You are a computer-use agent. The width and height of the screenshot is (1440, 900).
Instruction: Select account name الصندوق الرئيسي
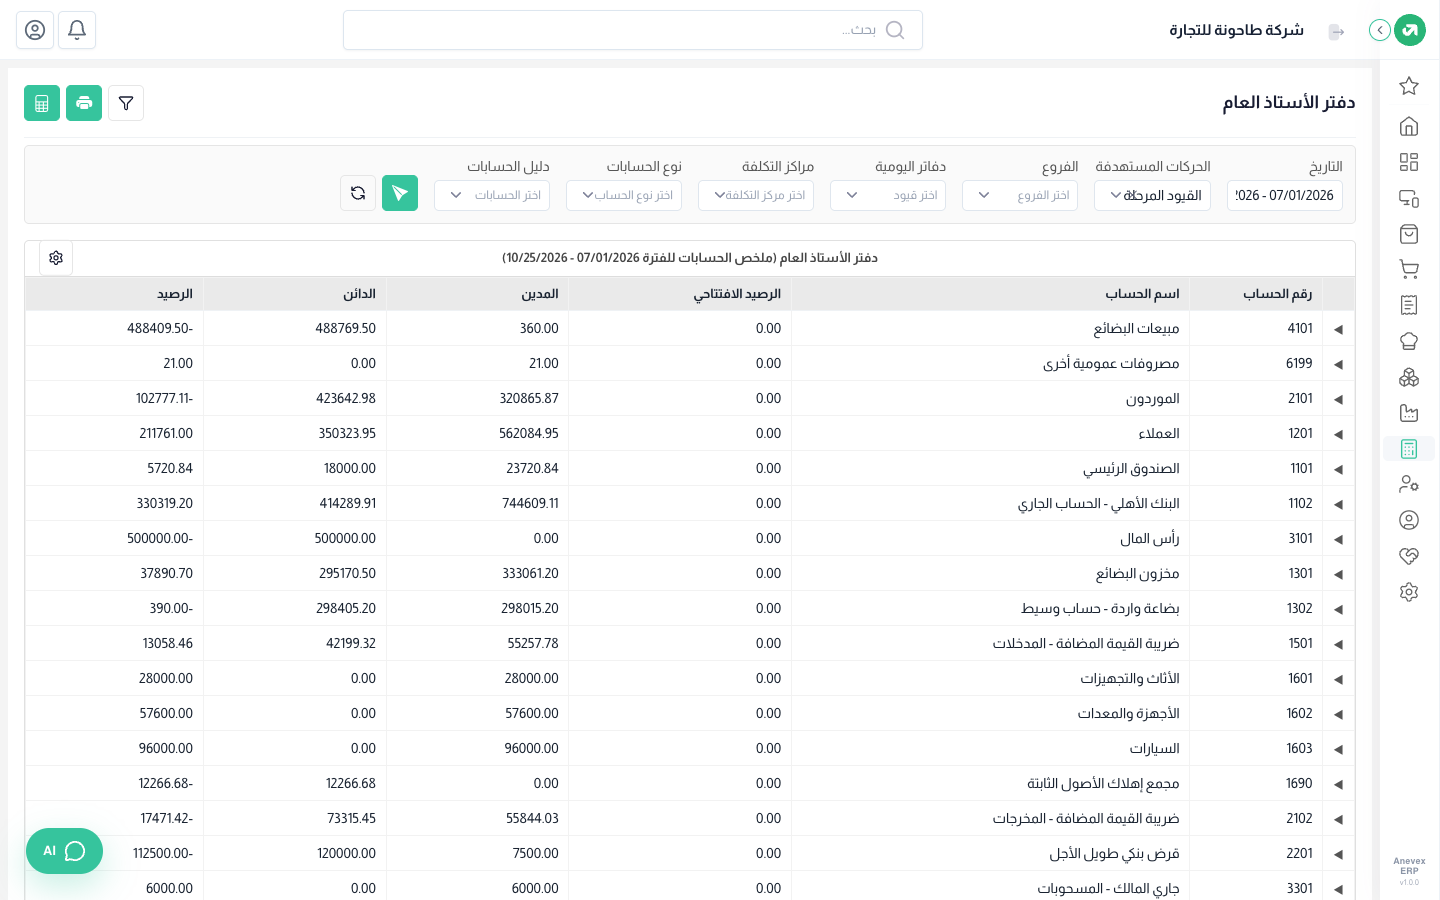click(x=1131, y=468)
